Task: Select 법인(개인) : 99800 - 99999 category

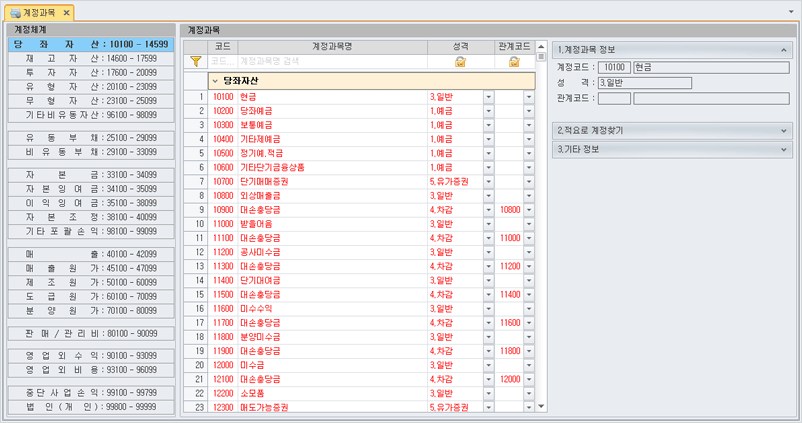Action: [x=91, y=407]
